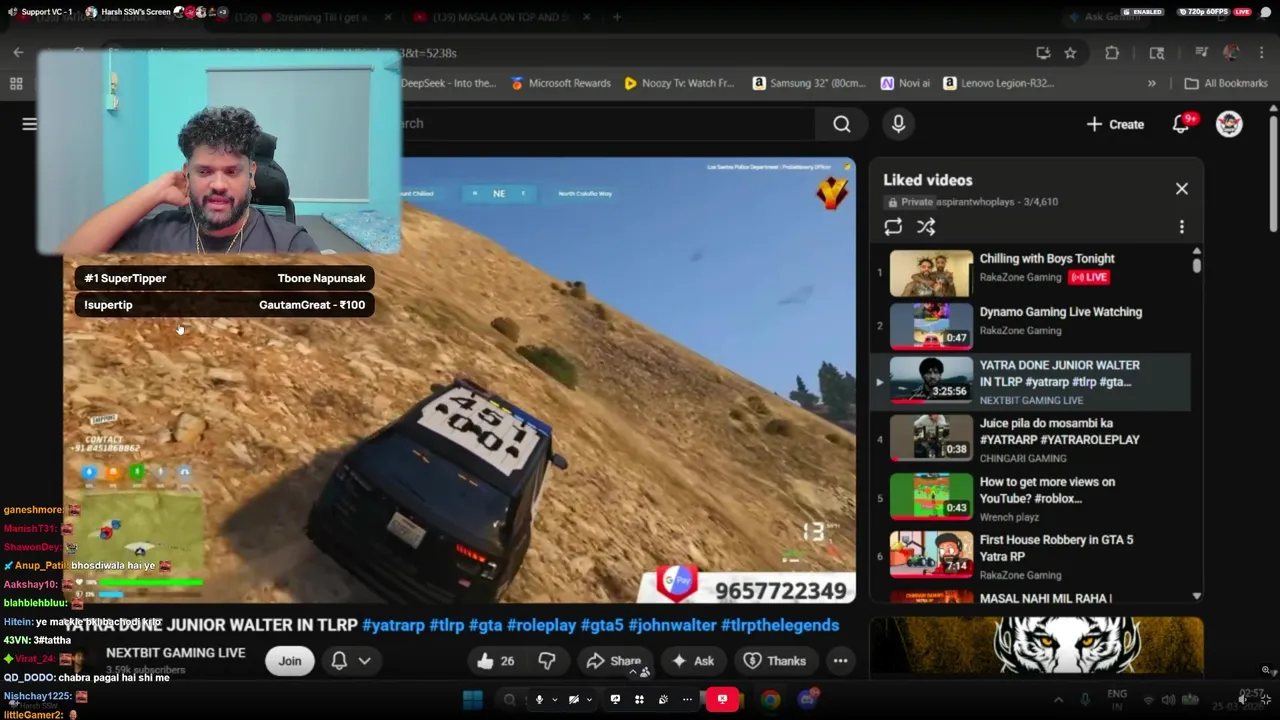Open the Chrome apps grid shortcut
The height and width of the screenshot is (720, 1280).
click(16, 84)
